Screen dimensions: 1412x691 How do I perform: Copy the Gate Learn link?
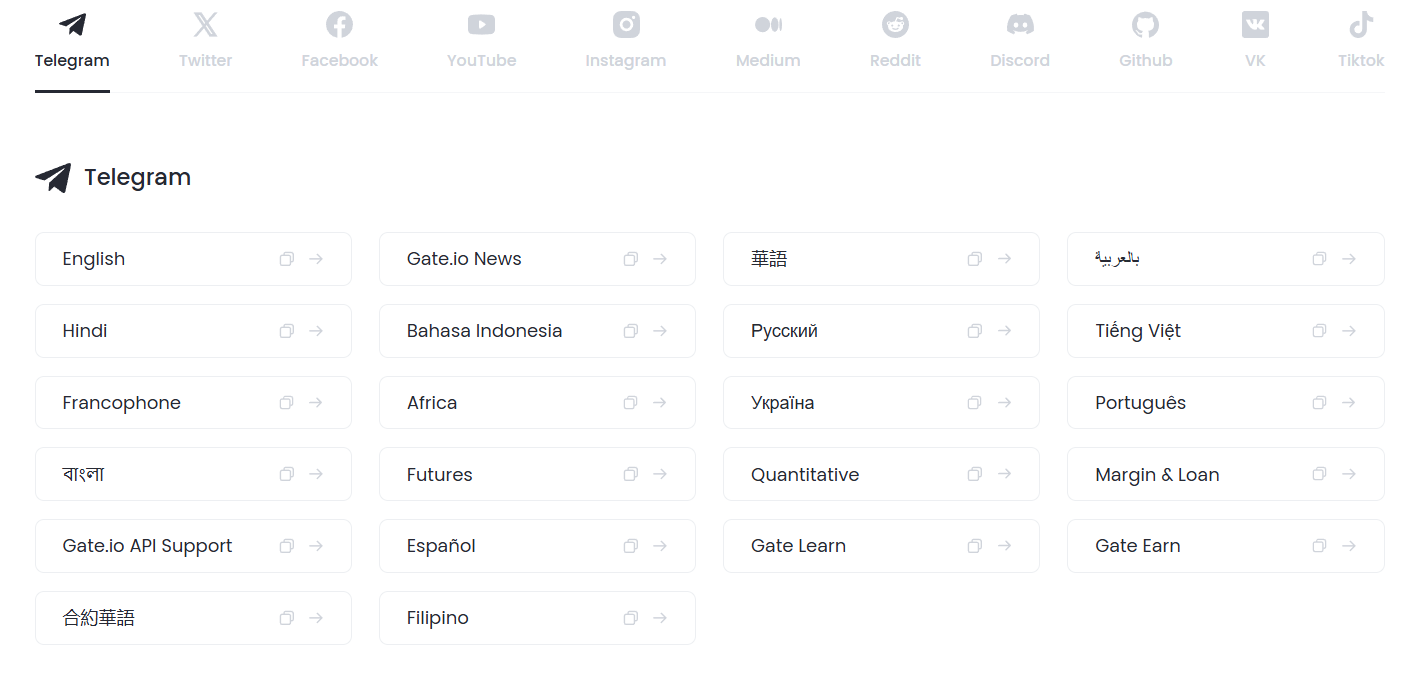[975, 546]
